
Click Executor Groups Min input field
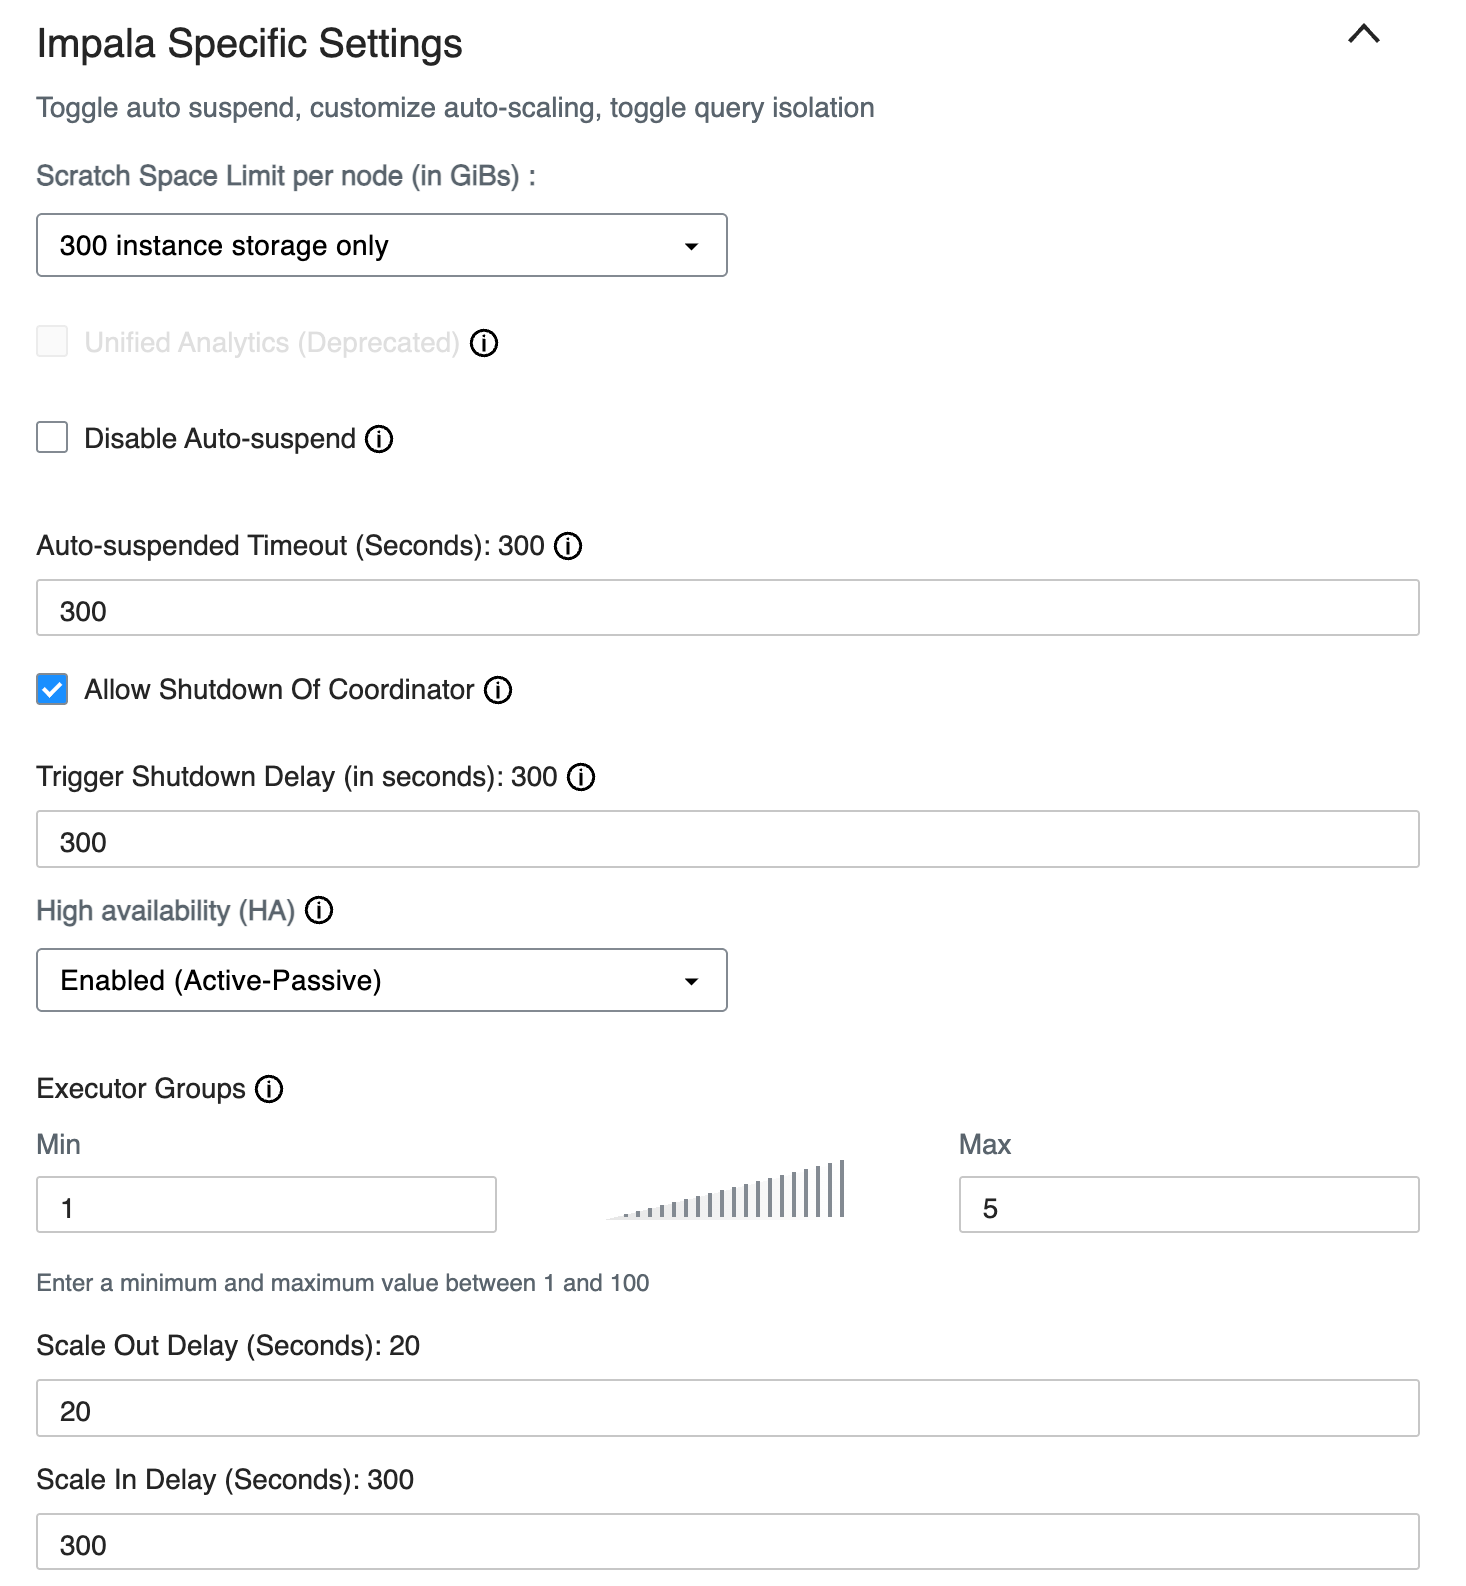point(266,1205)
